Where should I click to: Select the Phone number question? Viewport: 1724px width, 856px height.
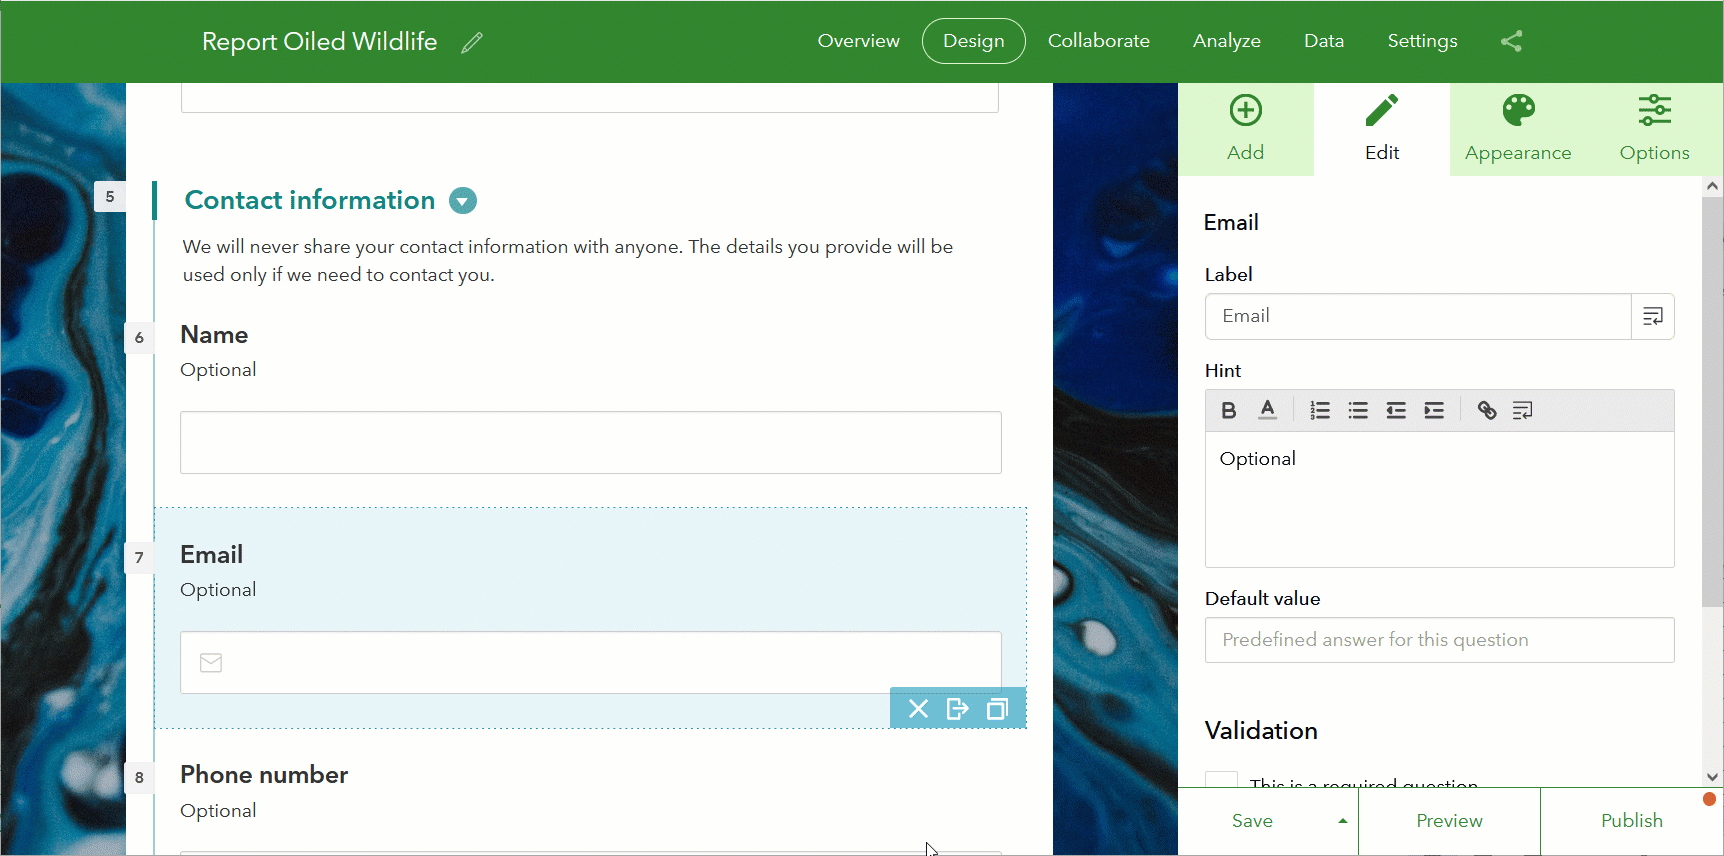264,775
